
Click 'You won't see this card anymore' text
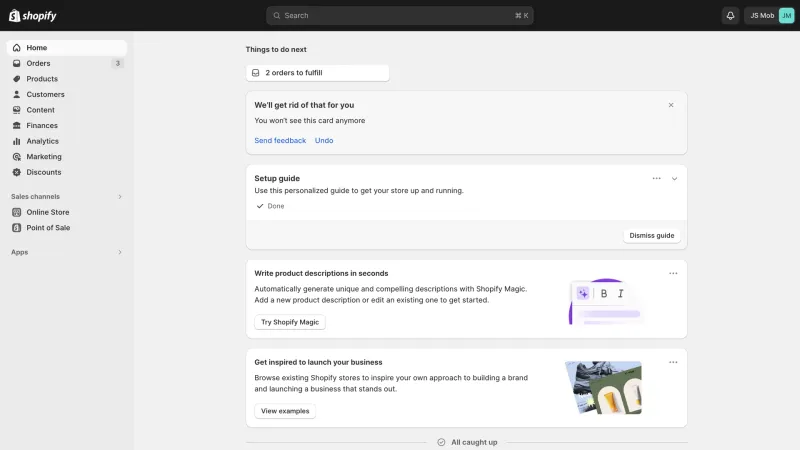click(310, 121)
